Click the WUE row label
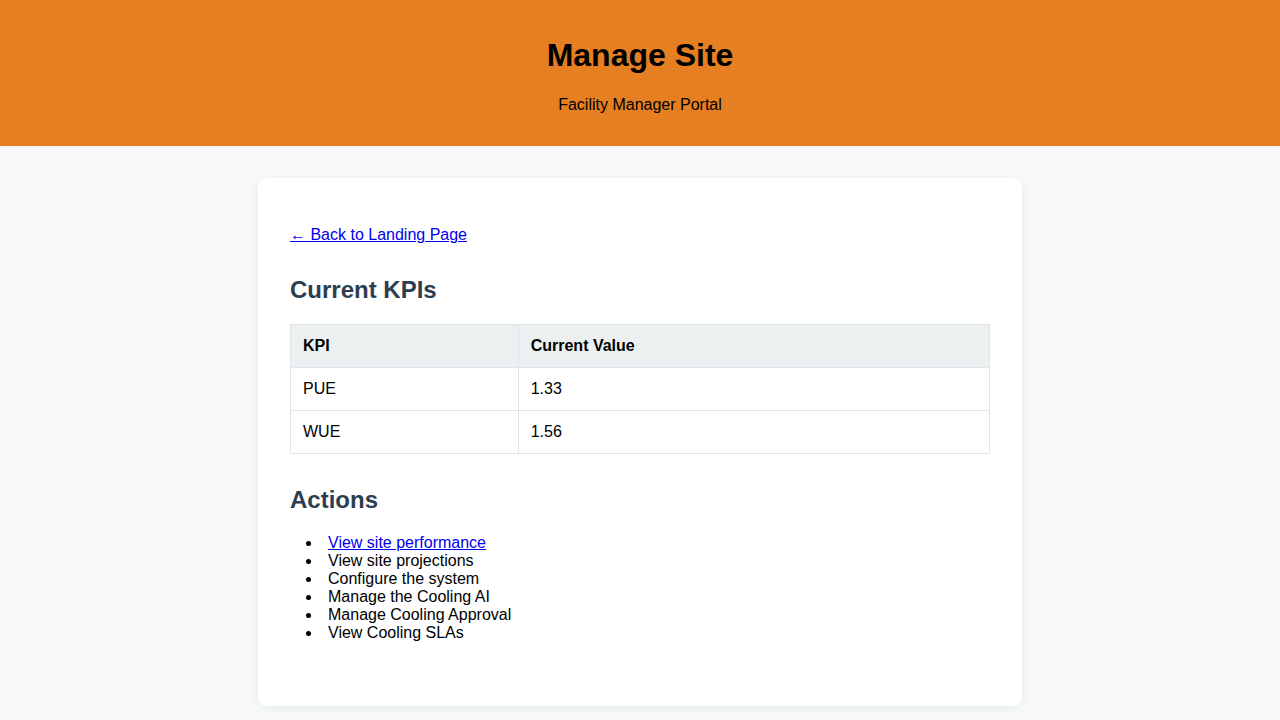Screen dimensions: 1280x720 coord(321,431)
